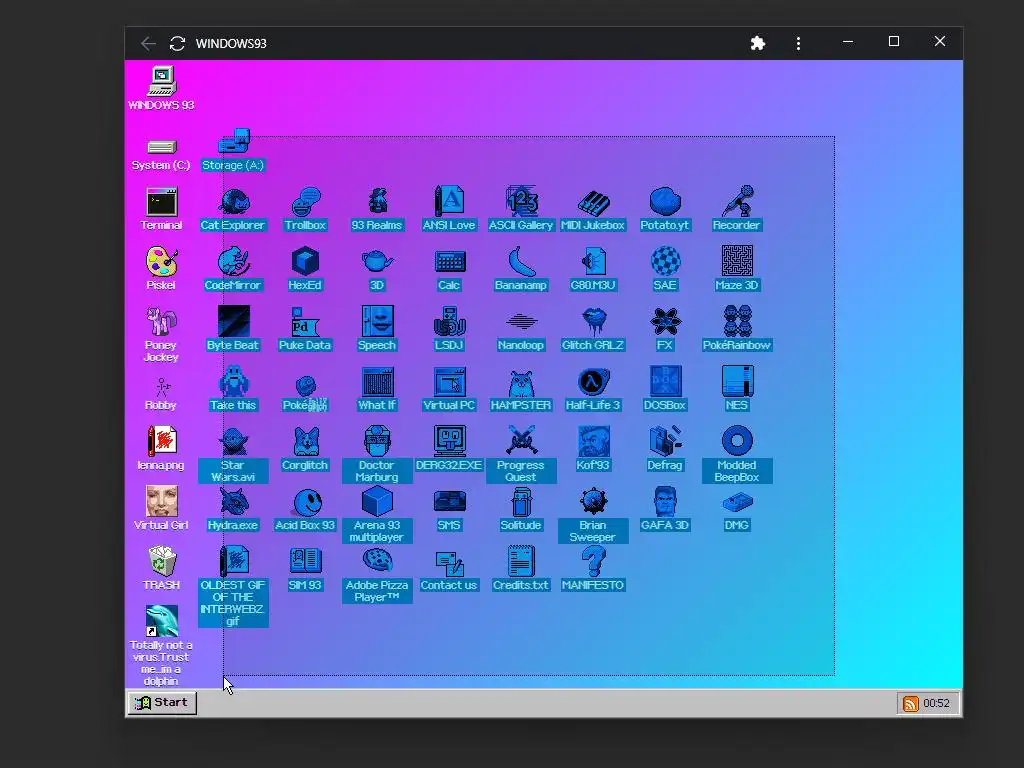The width and height of the screenshot is (1024, 768).
Task: Select the Storage (A:) drive icon
Action: [233, 141]
